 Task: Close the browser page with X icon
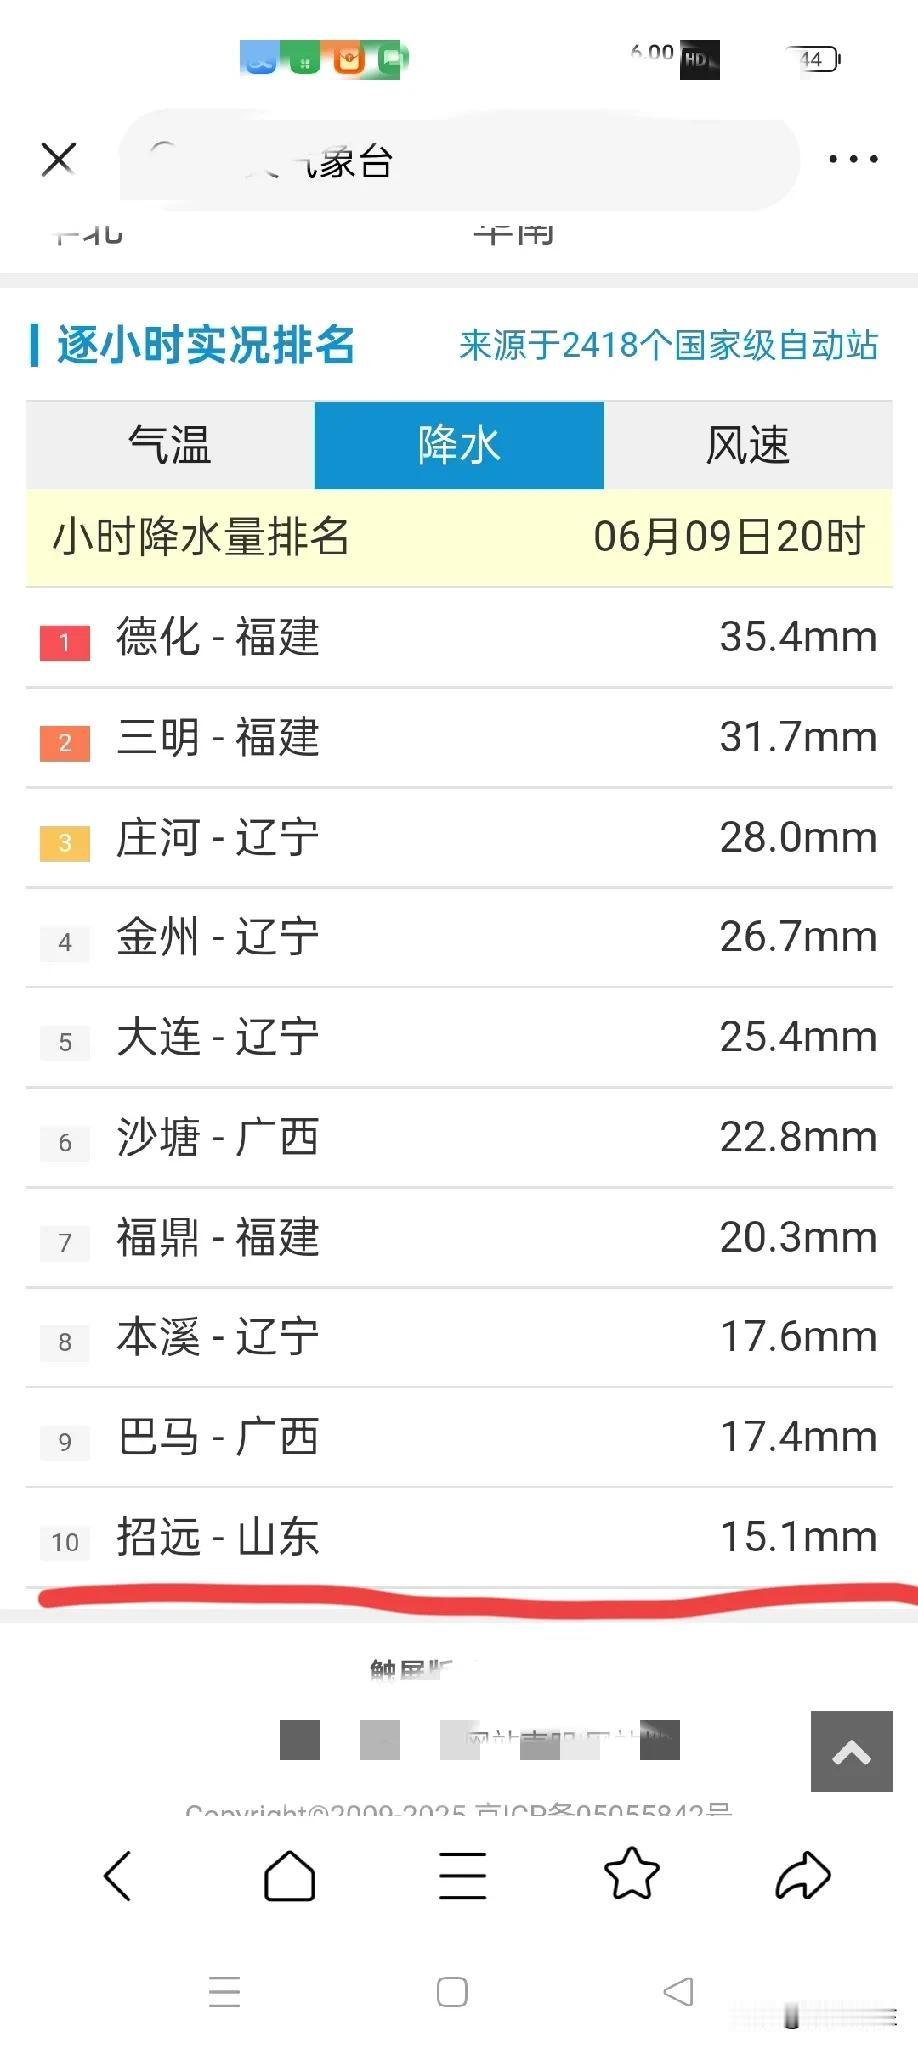[58, 159]
